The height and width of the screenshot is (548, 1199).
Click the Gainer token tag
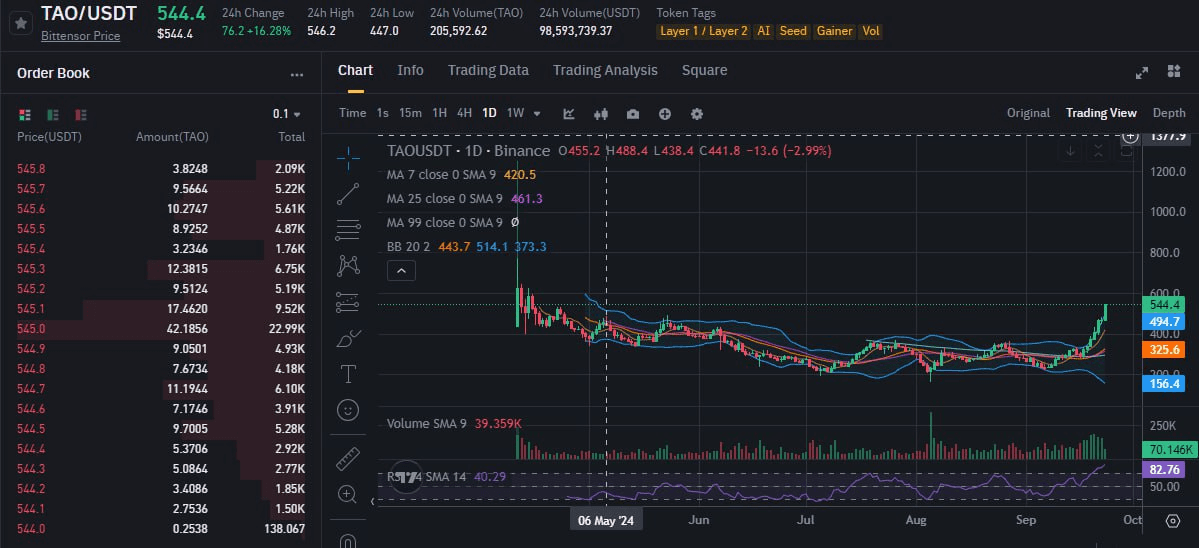tap(834, 31)
